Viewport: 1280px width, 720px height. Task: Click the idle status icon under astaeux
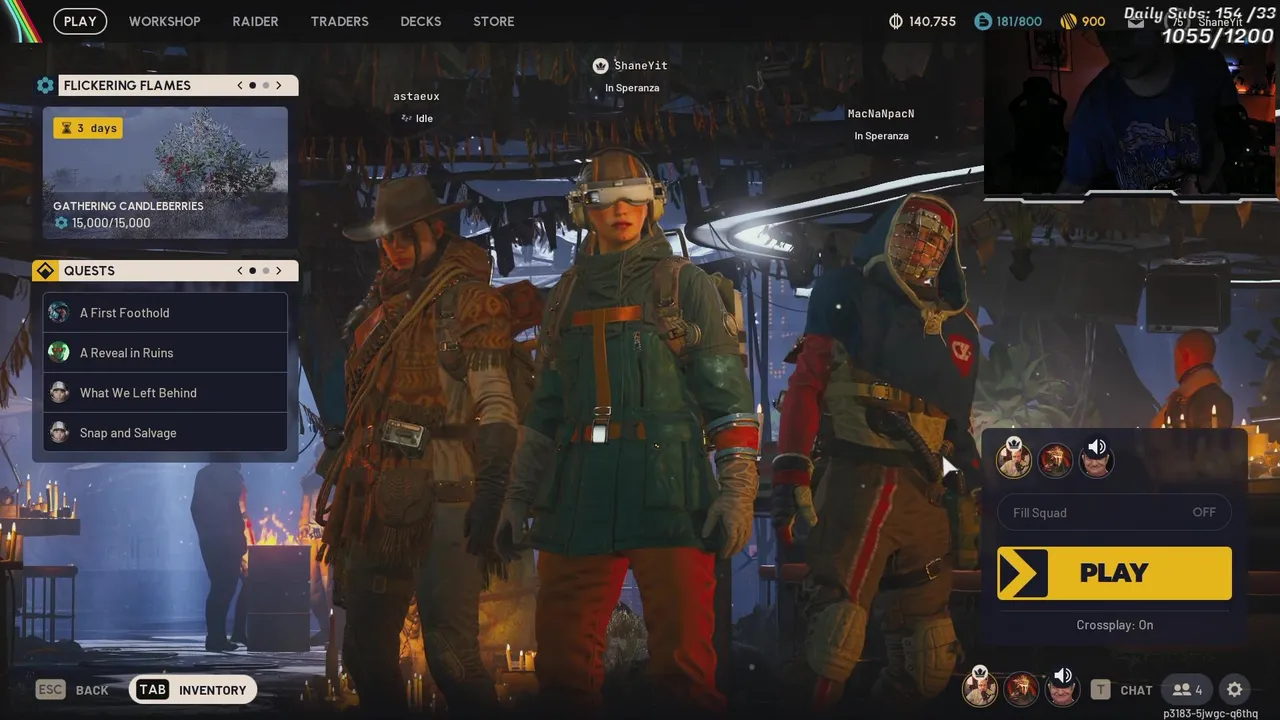click(407, 118)
